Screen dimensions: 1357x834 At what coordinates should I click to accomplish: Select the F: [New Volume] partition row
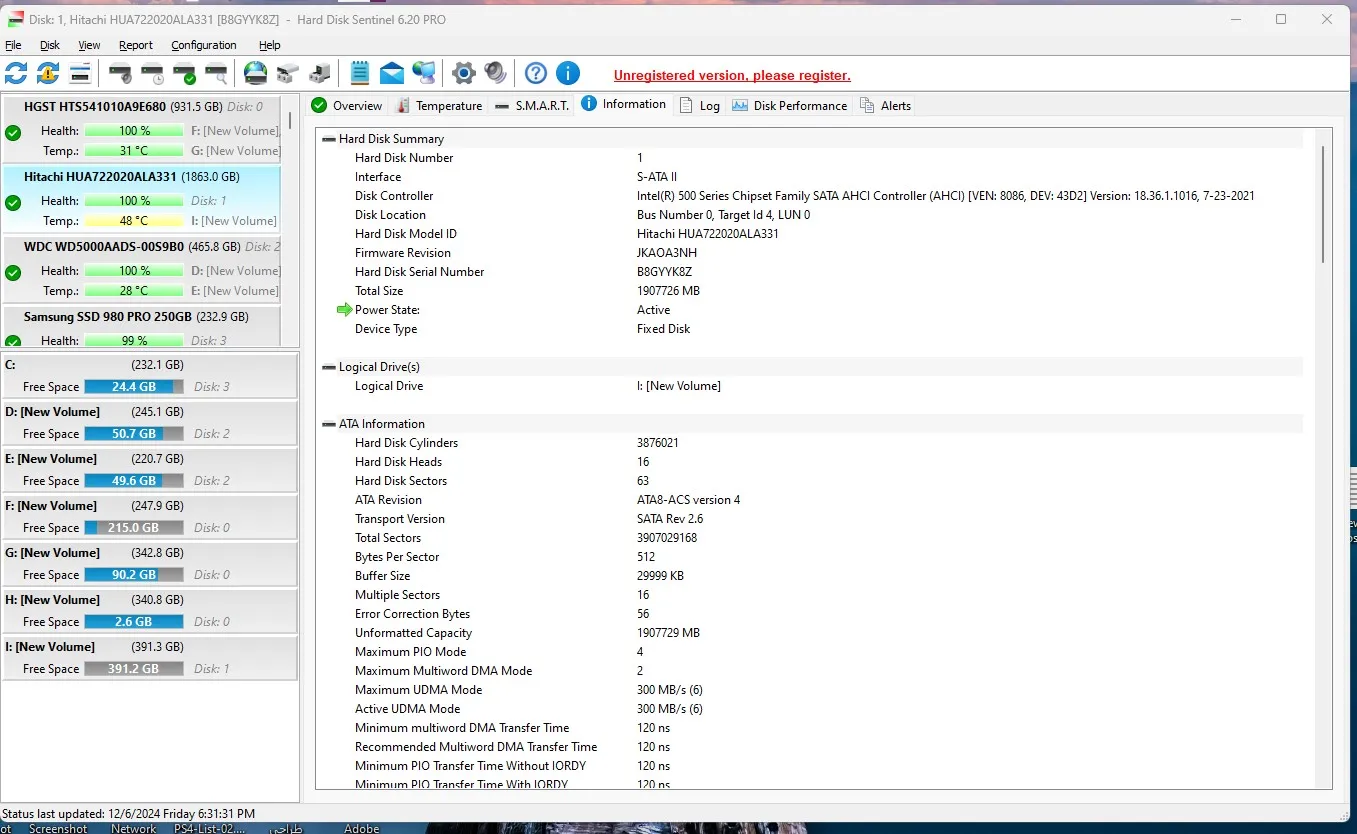pyautogui.click(x=150, y=517)
